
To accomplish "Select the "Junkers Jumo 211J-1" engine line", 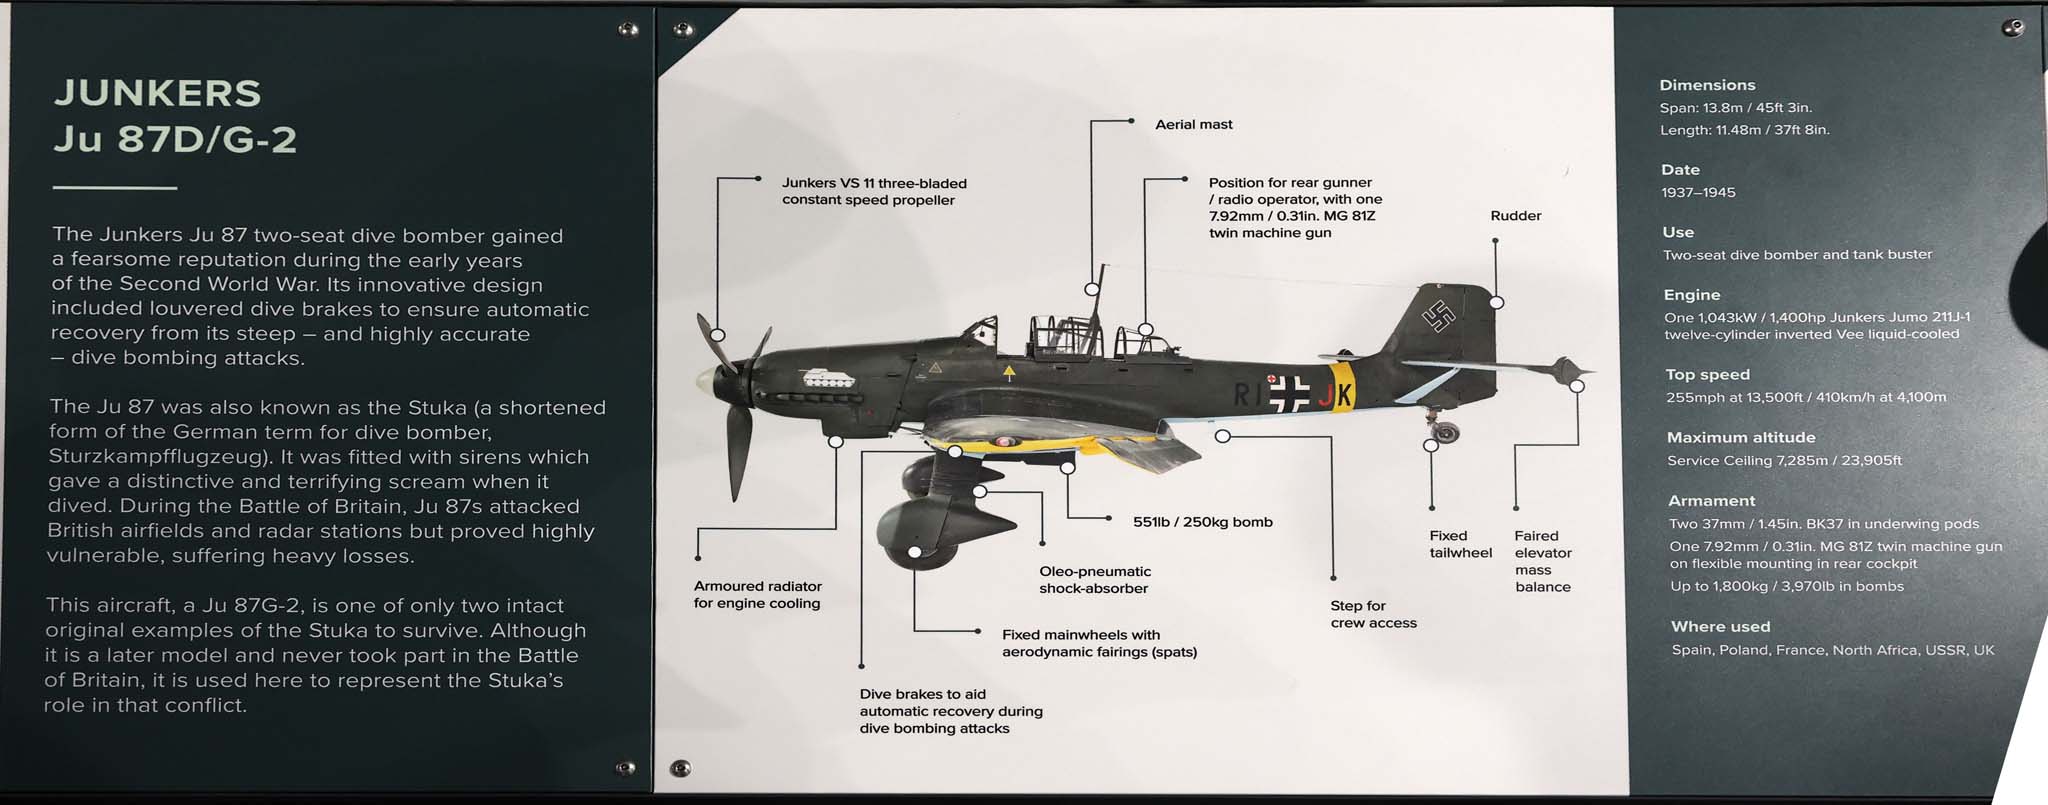I will coord(1817,317).
